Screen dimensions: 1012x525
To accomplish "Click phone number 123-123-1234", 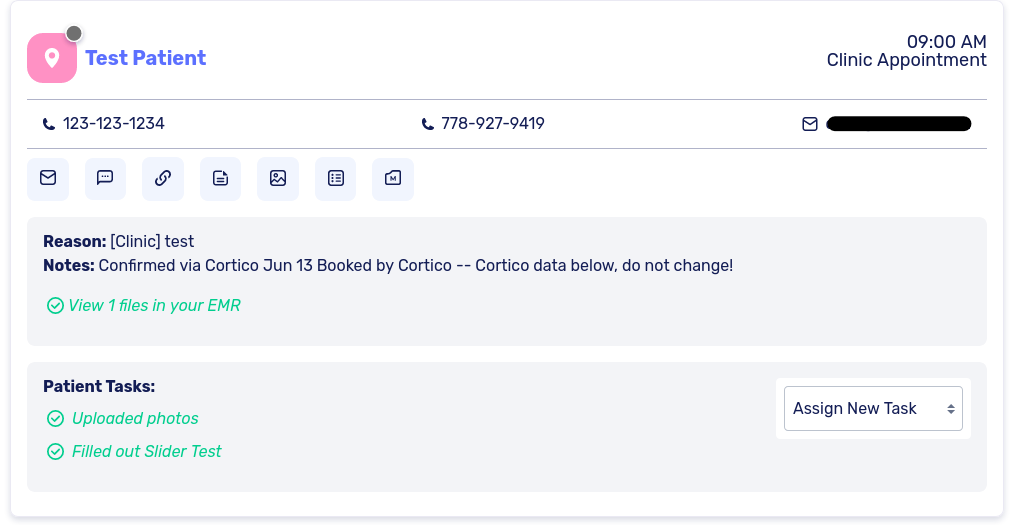I will (x=113, y=124).
